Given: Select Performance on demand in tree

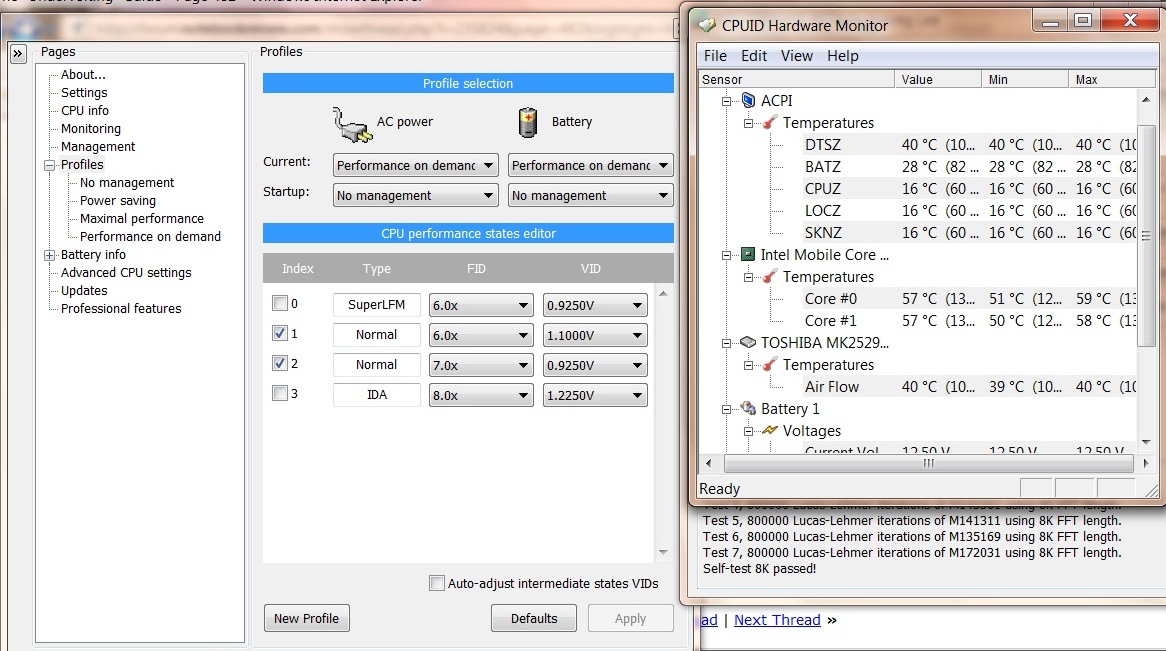Looking at the screenshot, I should (150, 237).
